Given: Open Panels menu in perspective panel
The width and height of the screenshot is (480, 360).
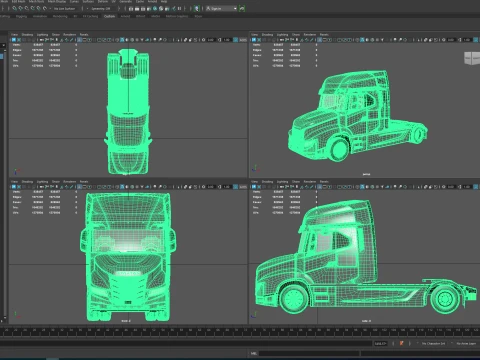Looking at the screenshot, I should pyautogui.click(x=324, y=34).
